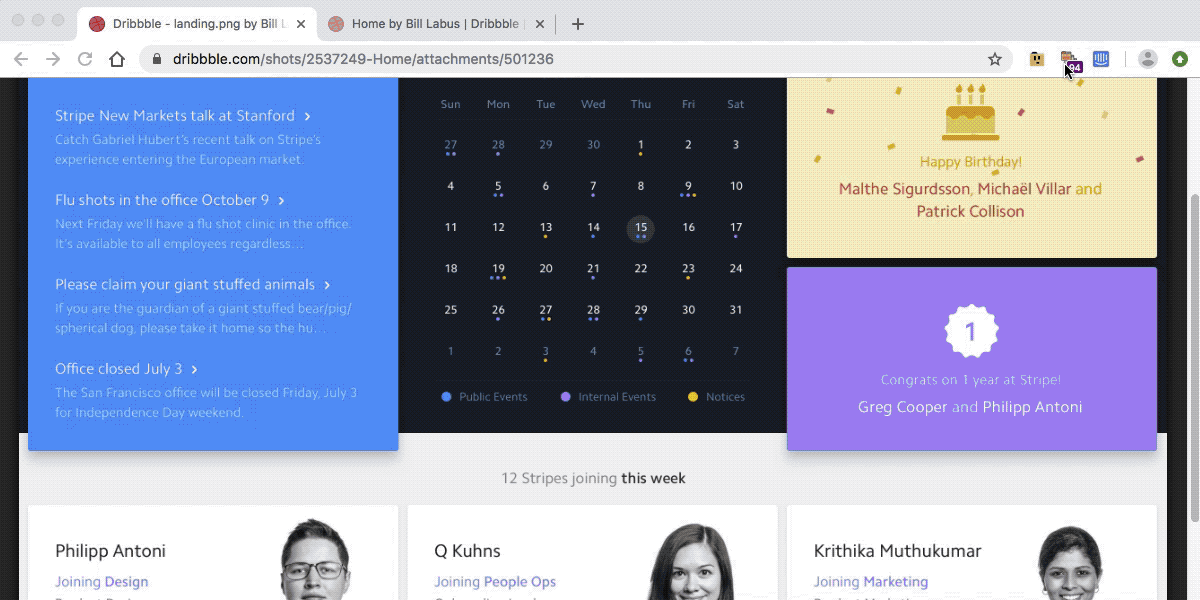Screen dimensions: 1200x600
Task: Open the 'Philipp Antoni' new hire card name
Action: [x=110, y=551]
